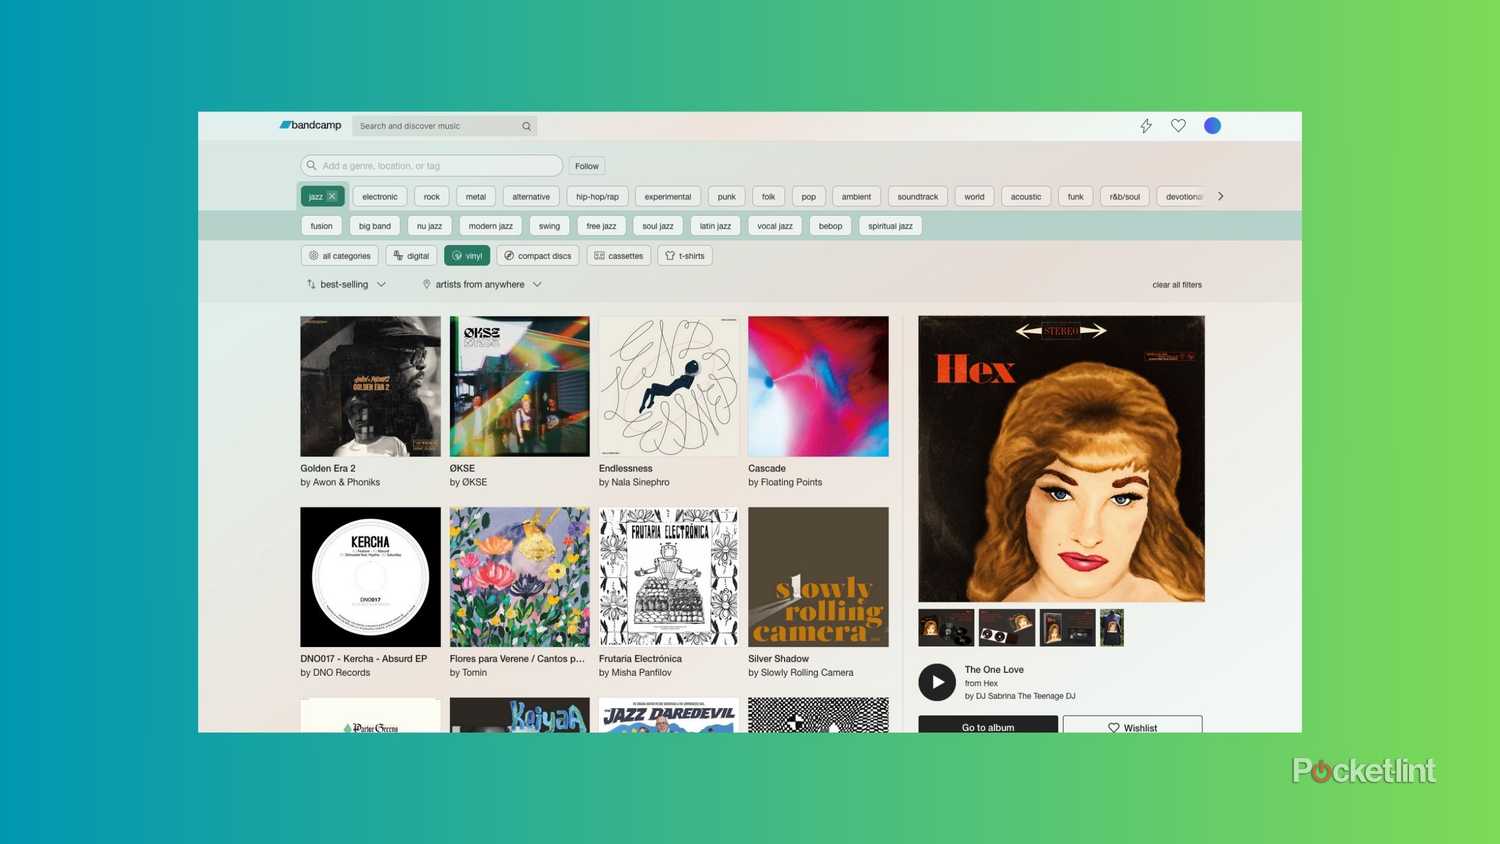Open your wishlist via the heart icon

point(1178,125)
